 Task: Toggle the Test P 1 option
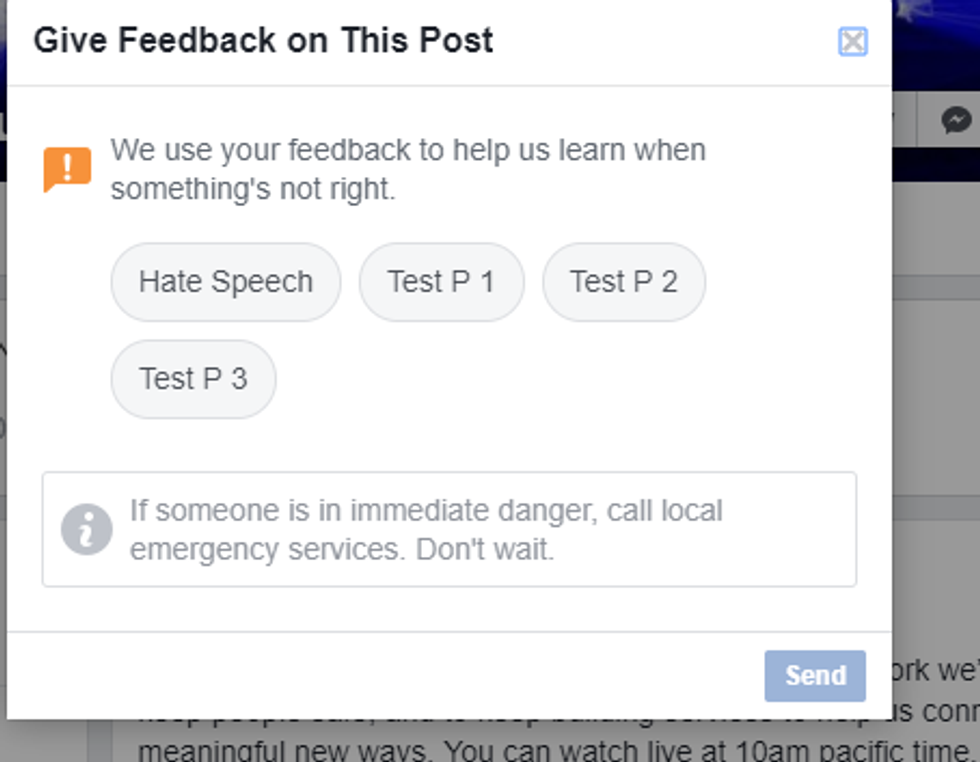click(x=441, y=282)
